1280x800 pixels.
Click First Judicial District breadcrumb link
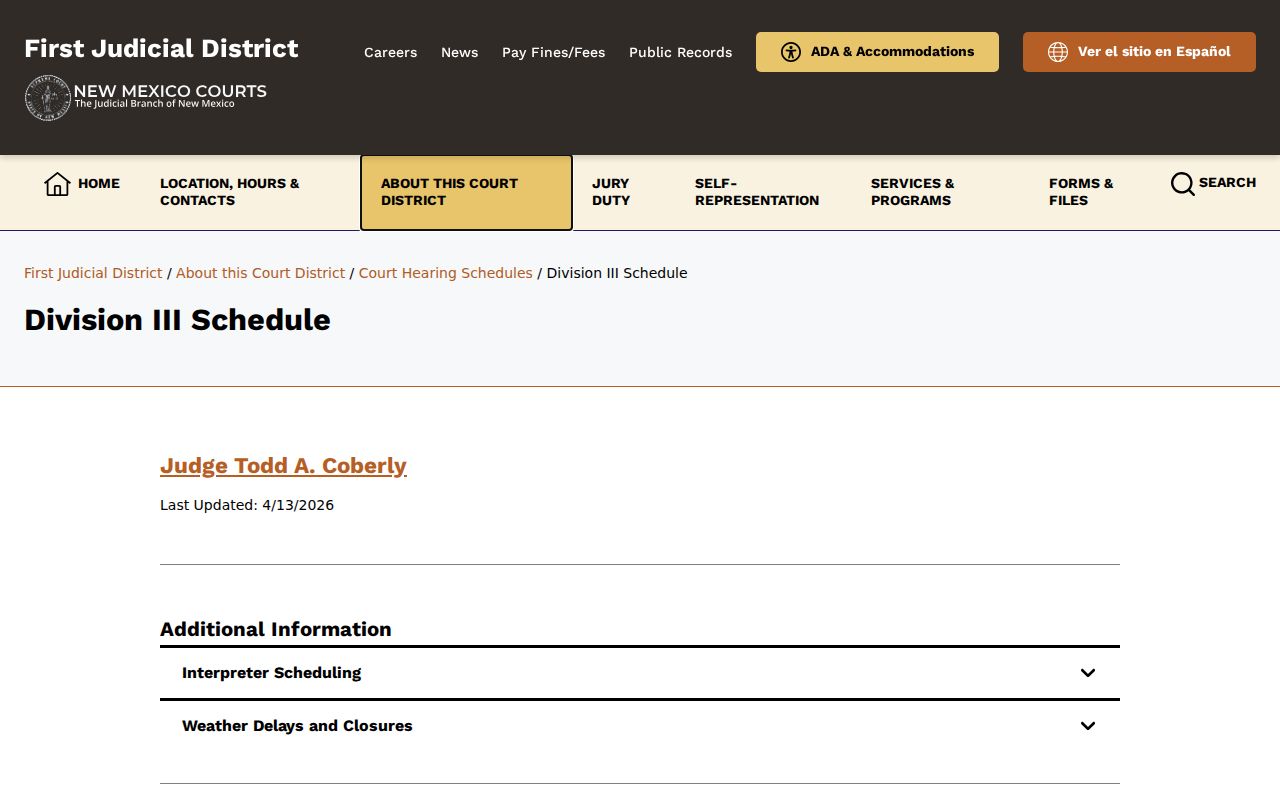tap(93, 273)
